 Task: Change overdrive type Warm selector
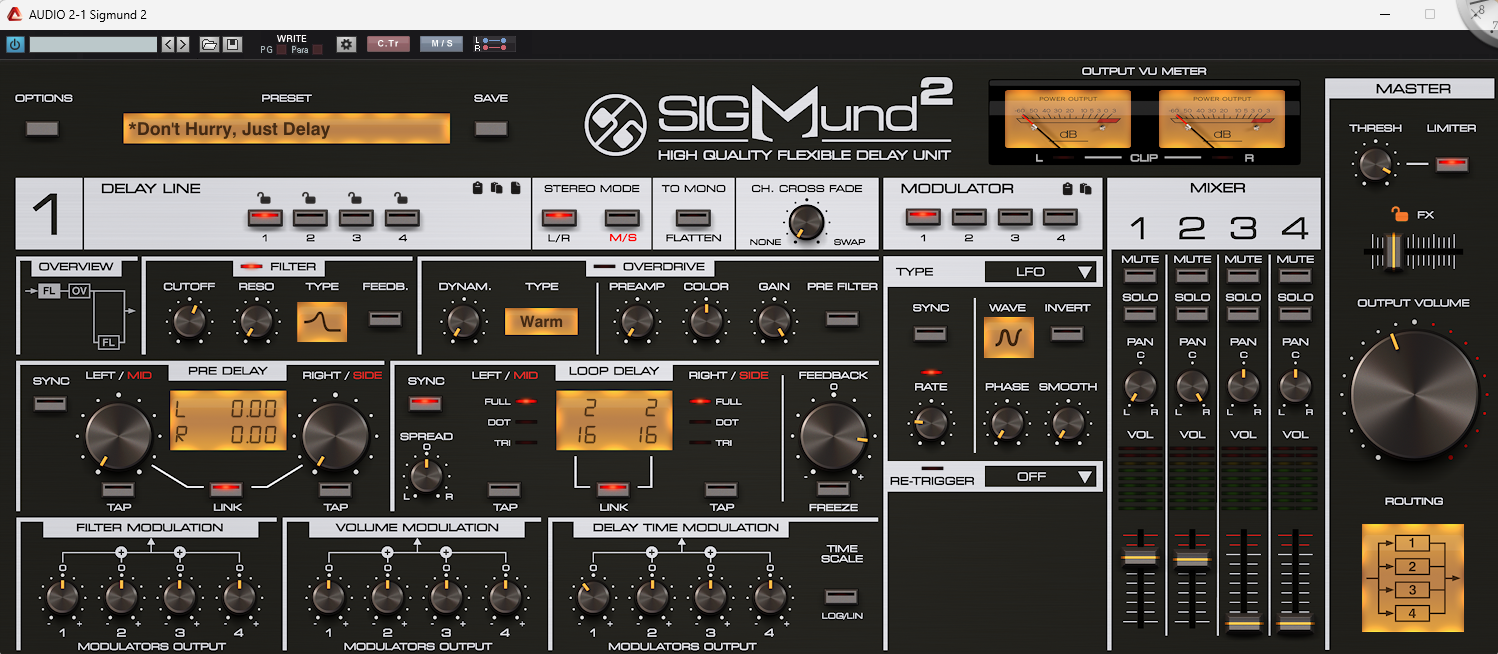pyautogui.click(x=541, y=321)
